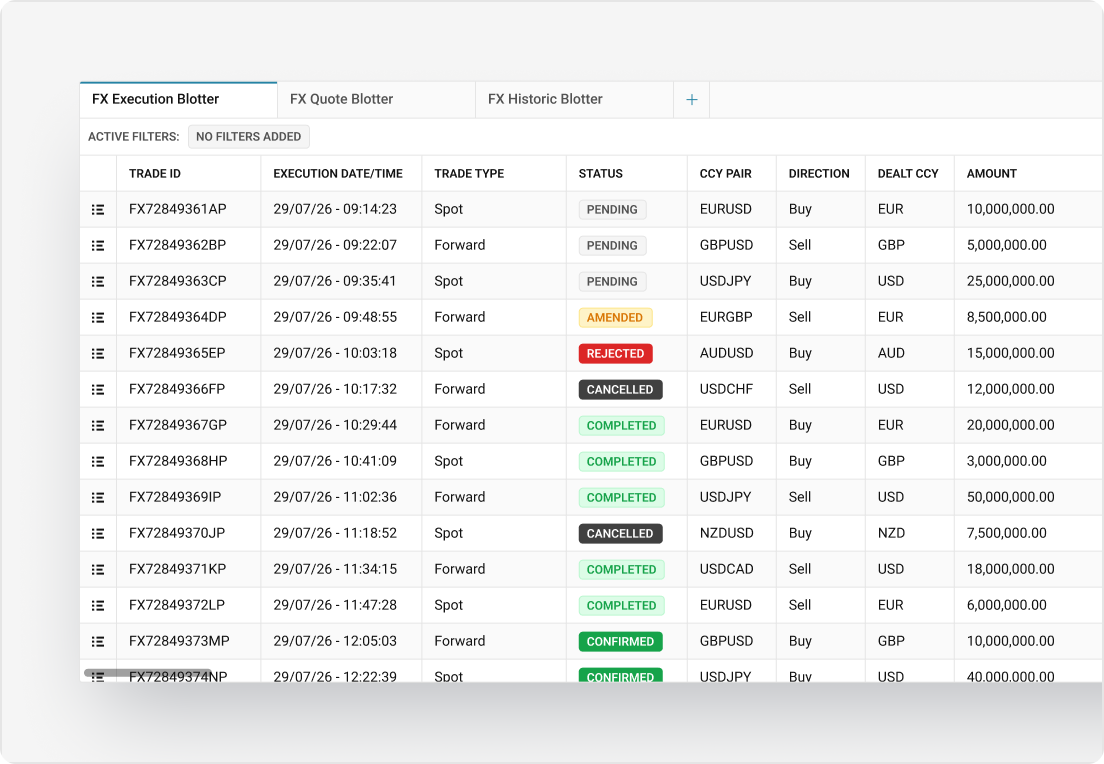Image resolution: width=1104 pixels, height=764 pixels.
Task: Click the AMENDED status badge
Action: pos(615,318)
